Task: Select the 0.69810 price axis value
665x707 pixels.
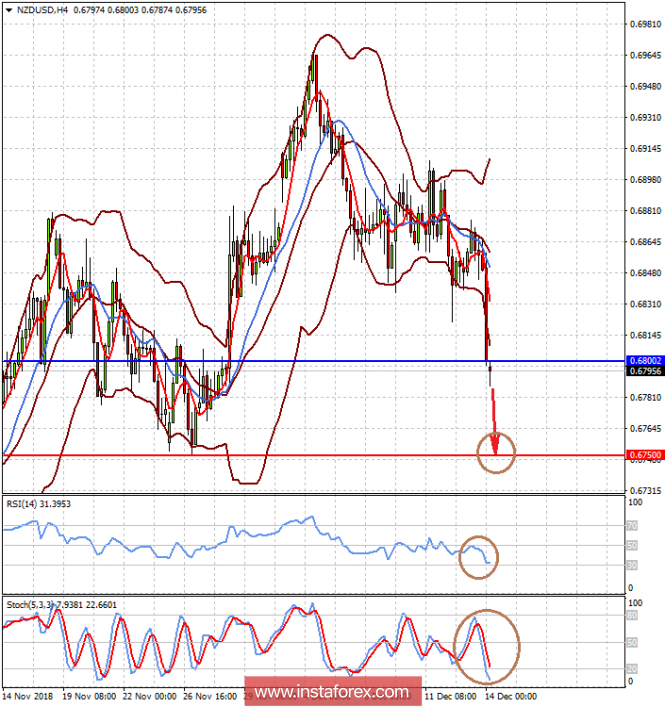Action: 646,24
